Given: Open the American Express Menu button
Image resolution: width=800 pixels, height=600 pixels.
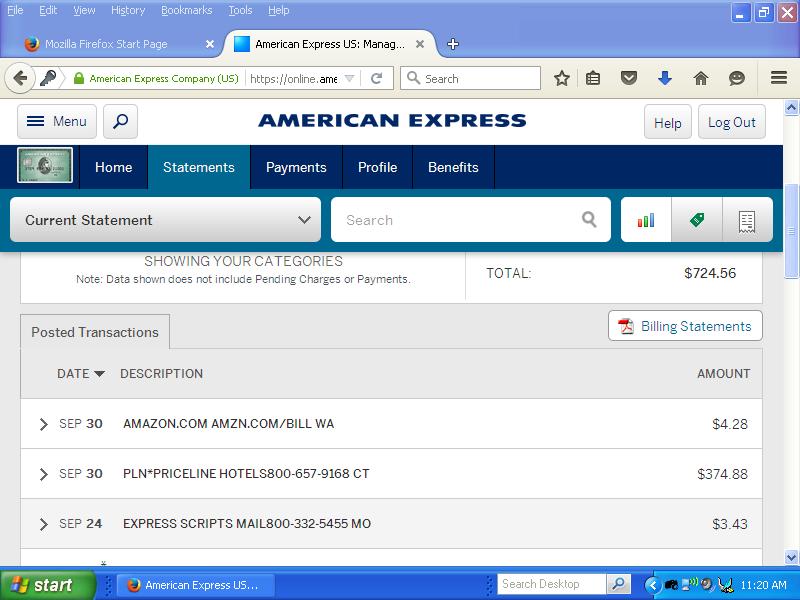Looking at the screenshot, I should 57,121.
